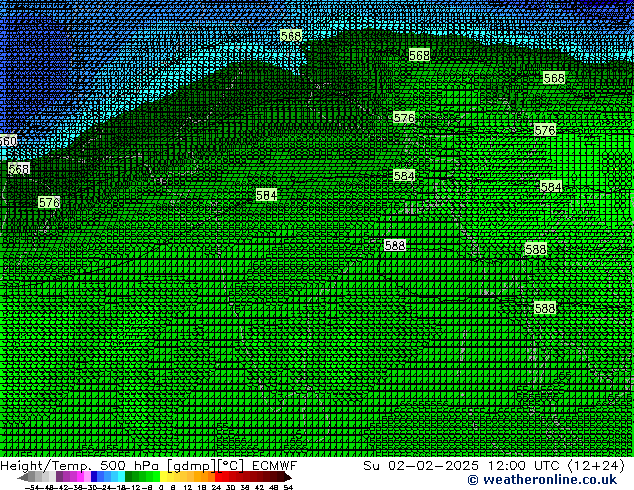Click the leftmost 584 contour label
This screenshot has height=490, width=634.
coord(266,195)
